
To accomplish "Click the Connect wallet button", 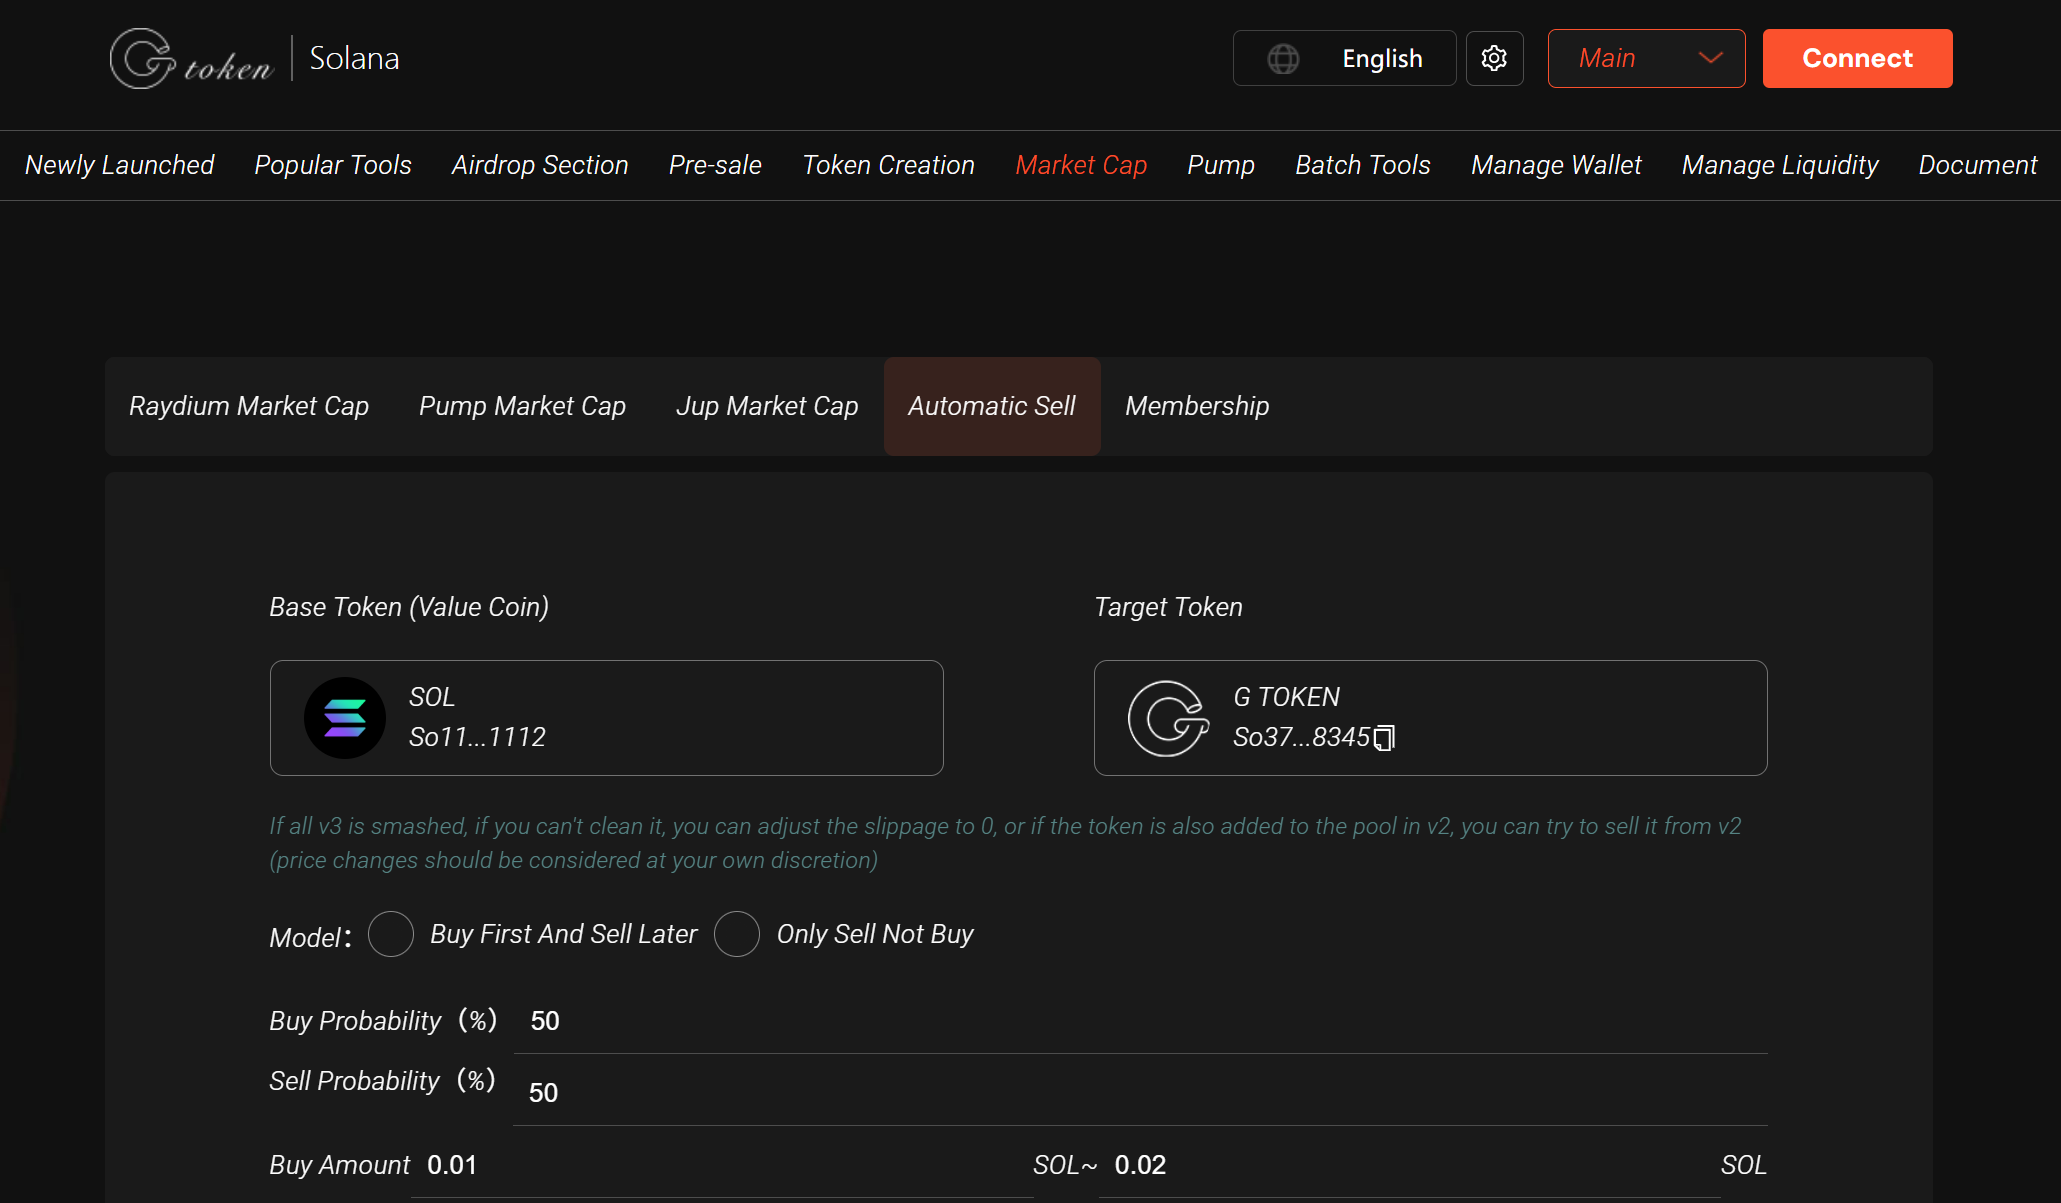I will [x=1857, y=58].
